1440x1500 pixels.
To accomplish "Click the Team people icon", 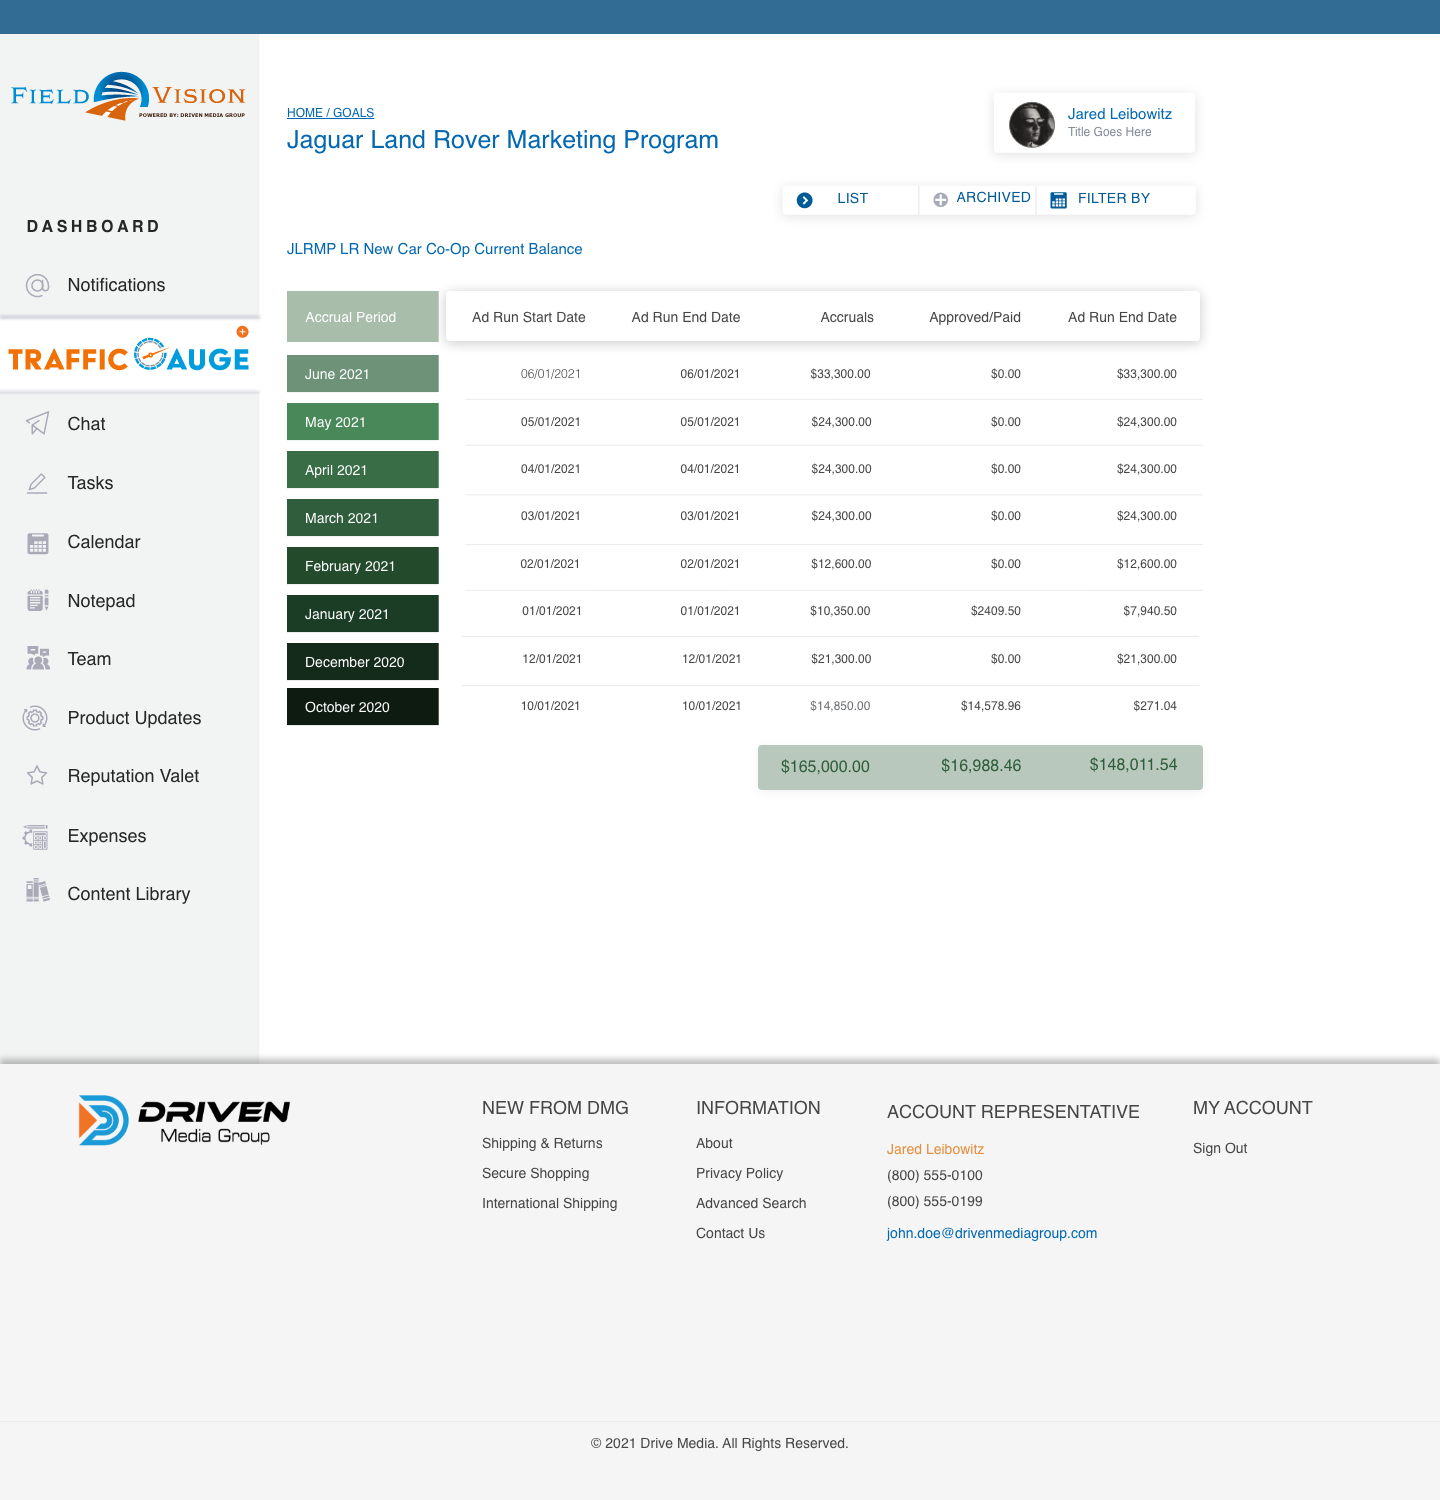I will [38, 659].
